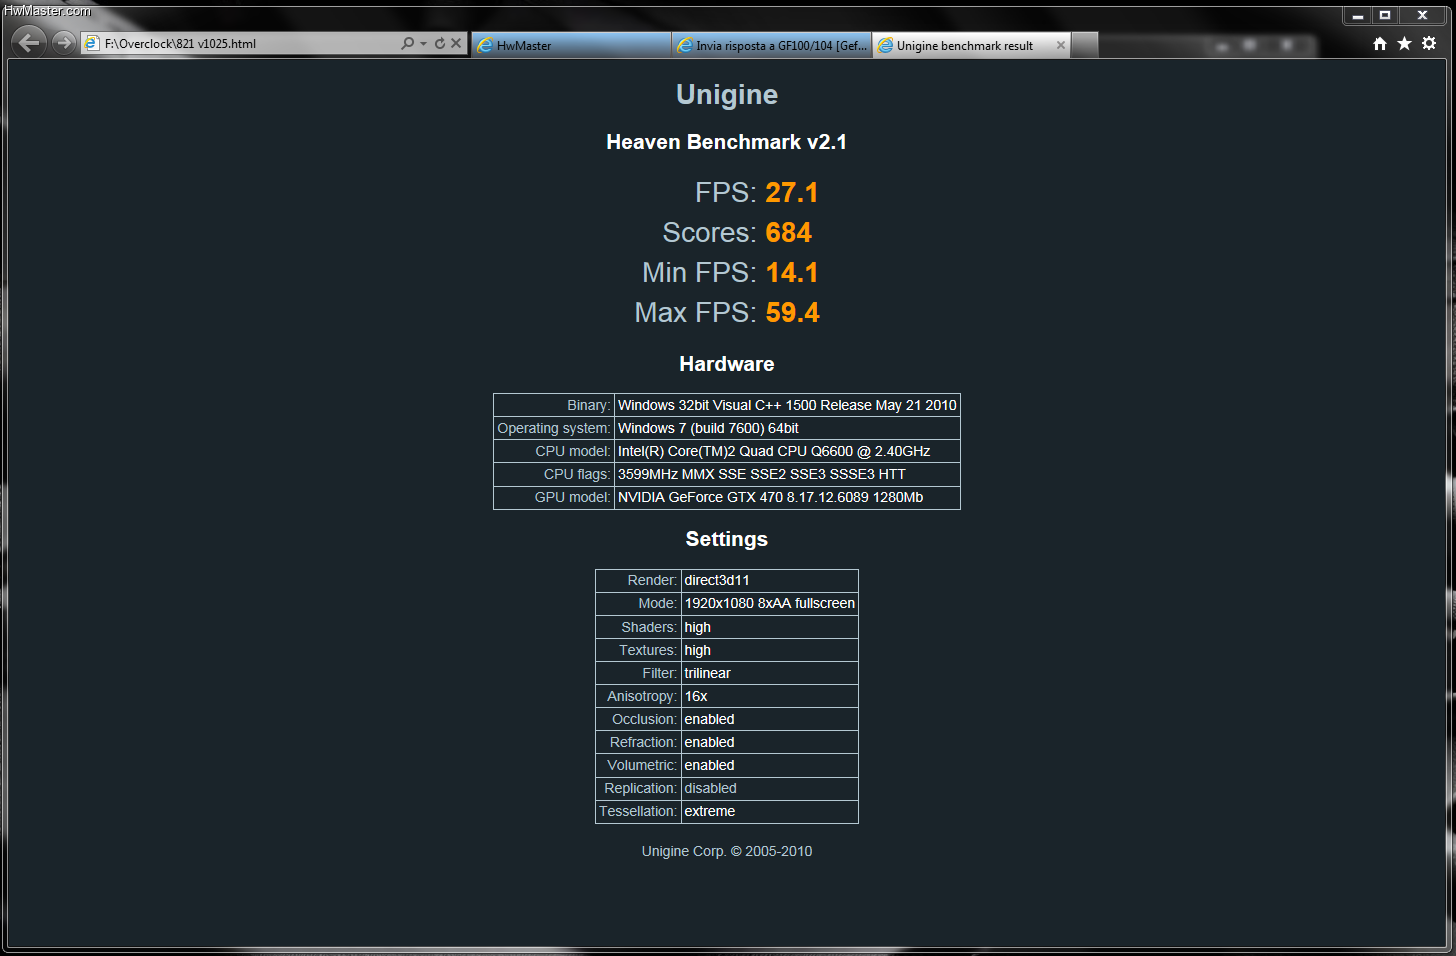Image resolution: width=1456 pixels, height=956 pixels.
Task: Click the Heaven Benchmark v2.1 title
Action: tap(727, 142)
